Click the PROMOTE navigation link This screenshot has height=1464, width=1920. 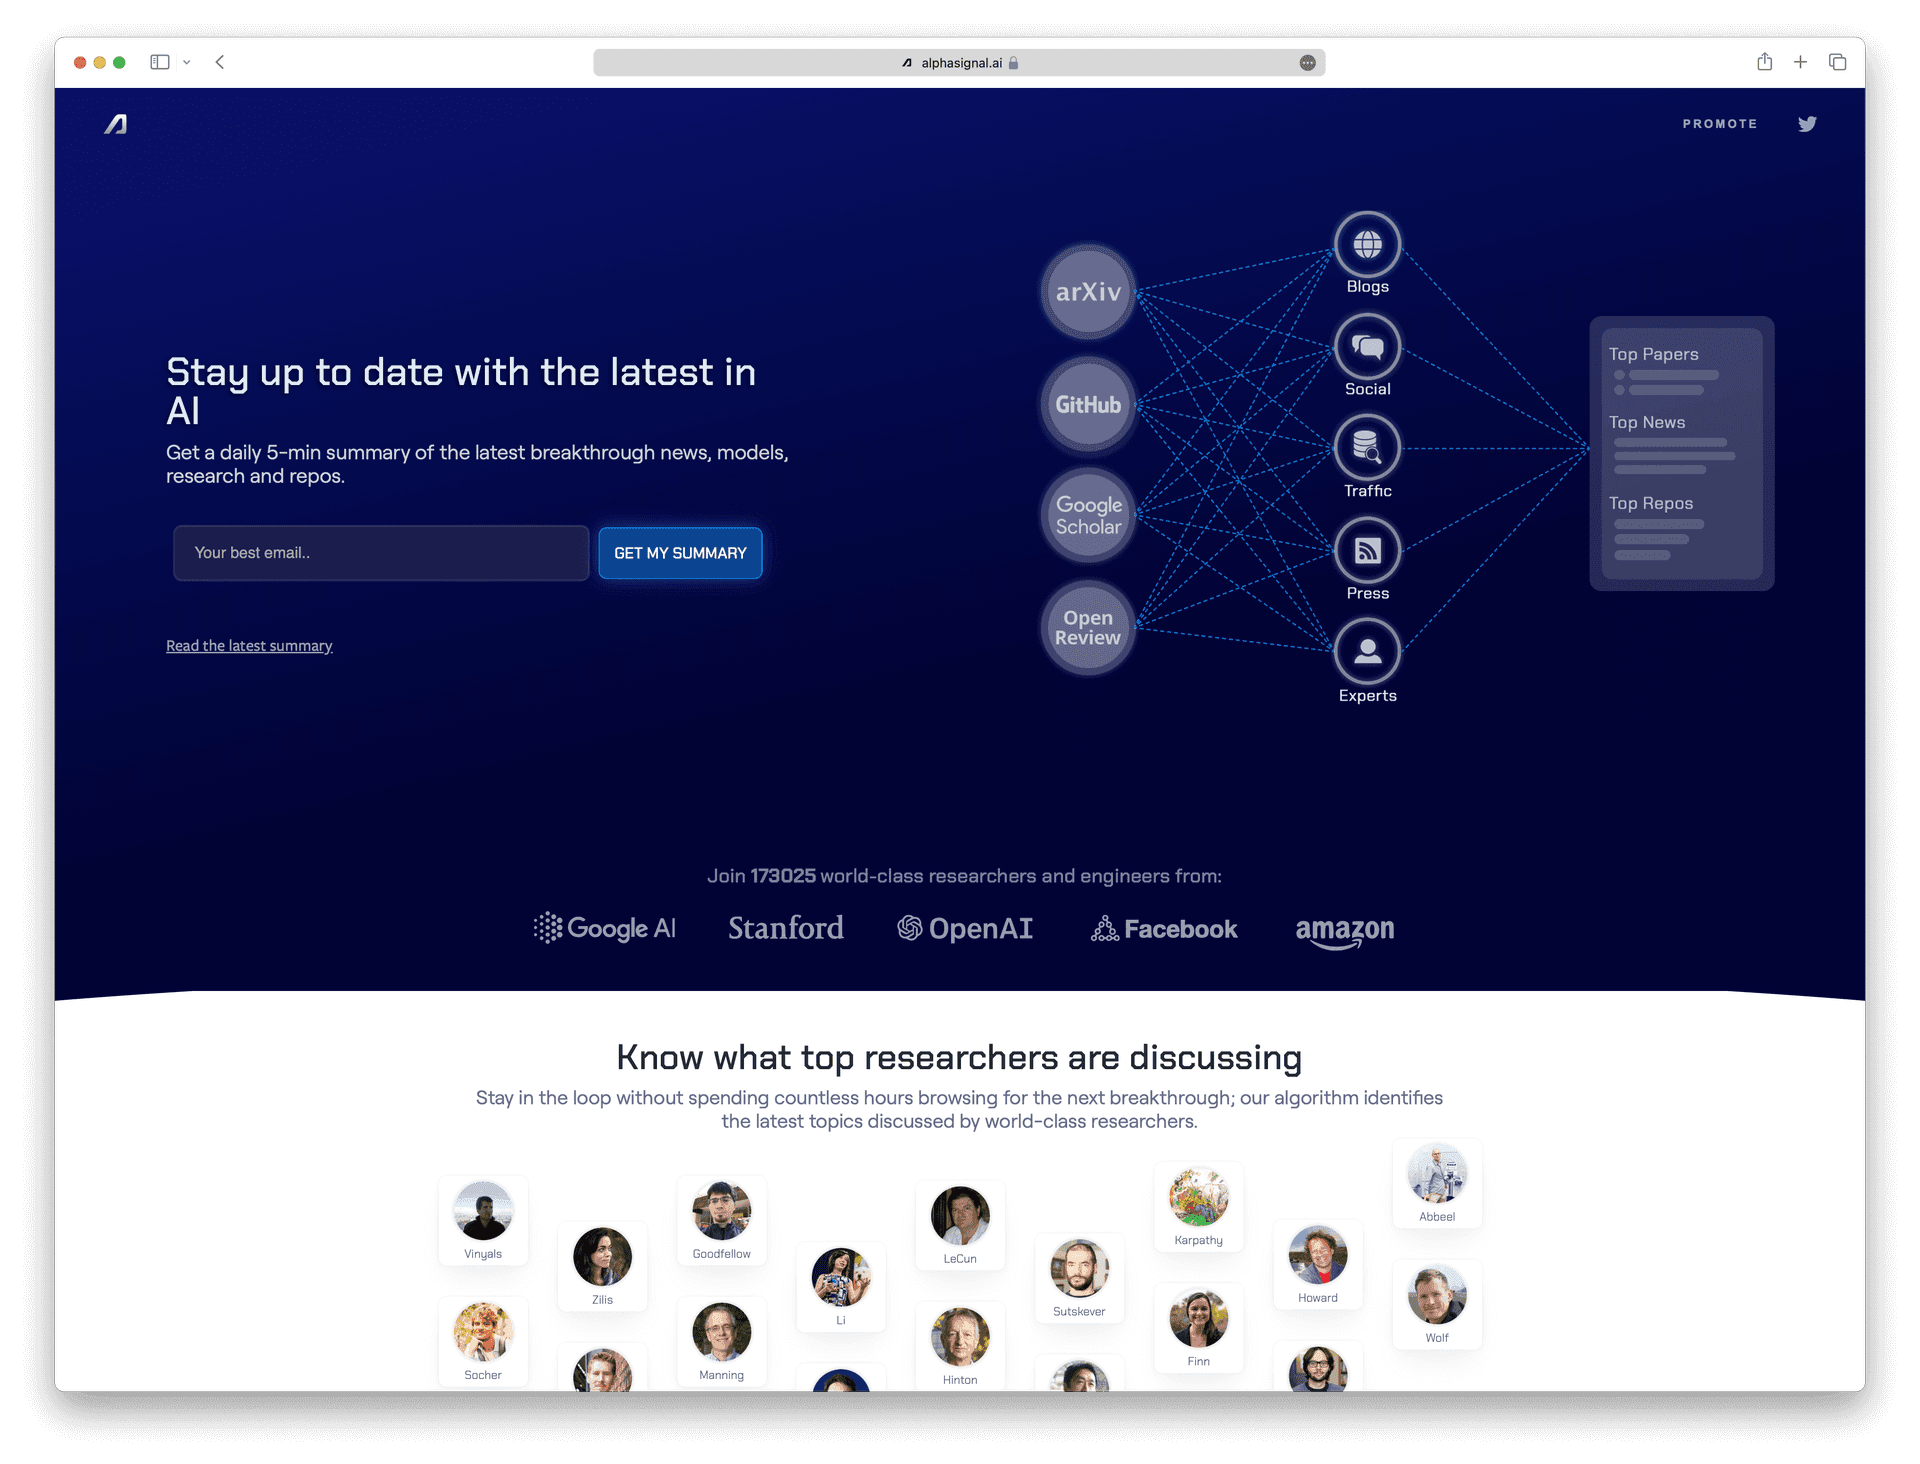tap(1719, 124)
